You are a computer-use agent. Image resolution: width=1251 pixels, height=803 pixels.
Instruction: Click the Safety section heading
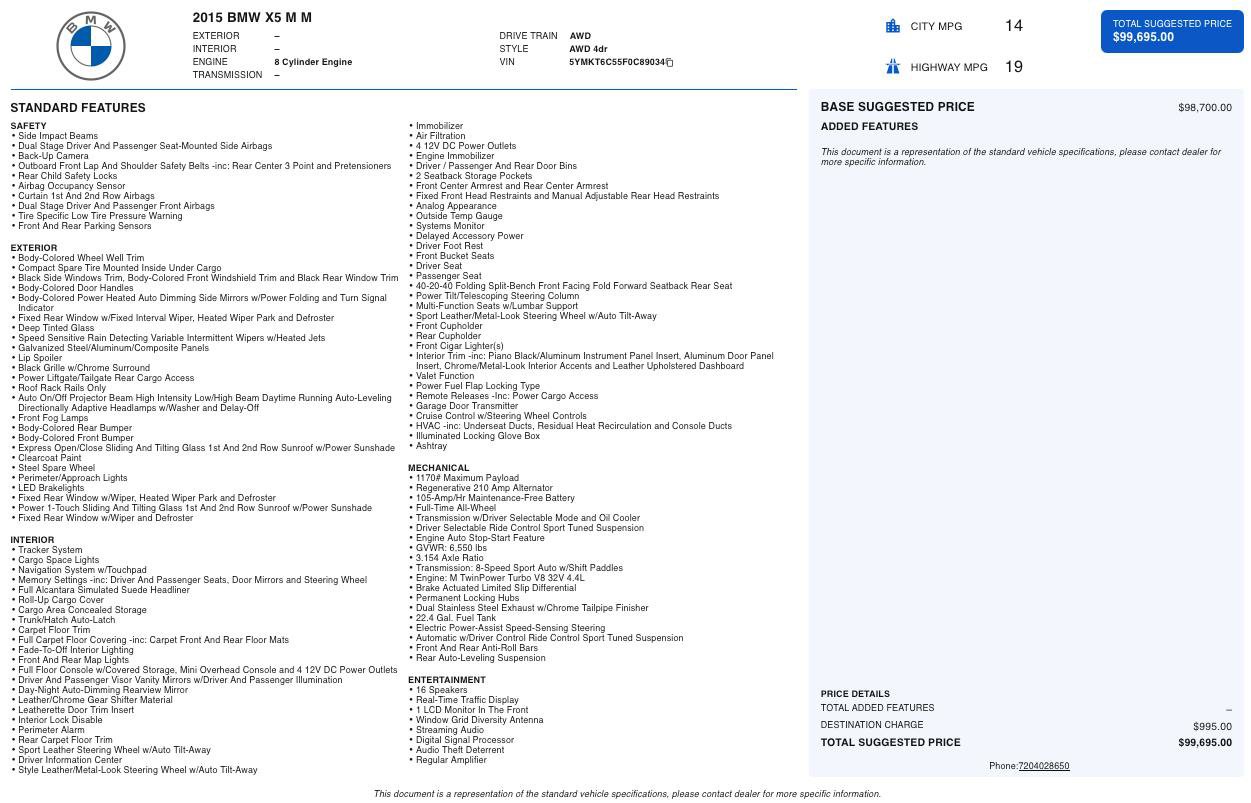tap(29, 126)
